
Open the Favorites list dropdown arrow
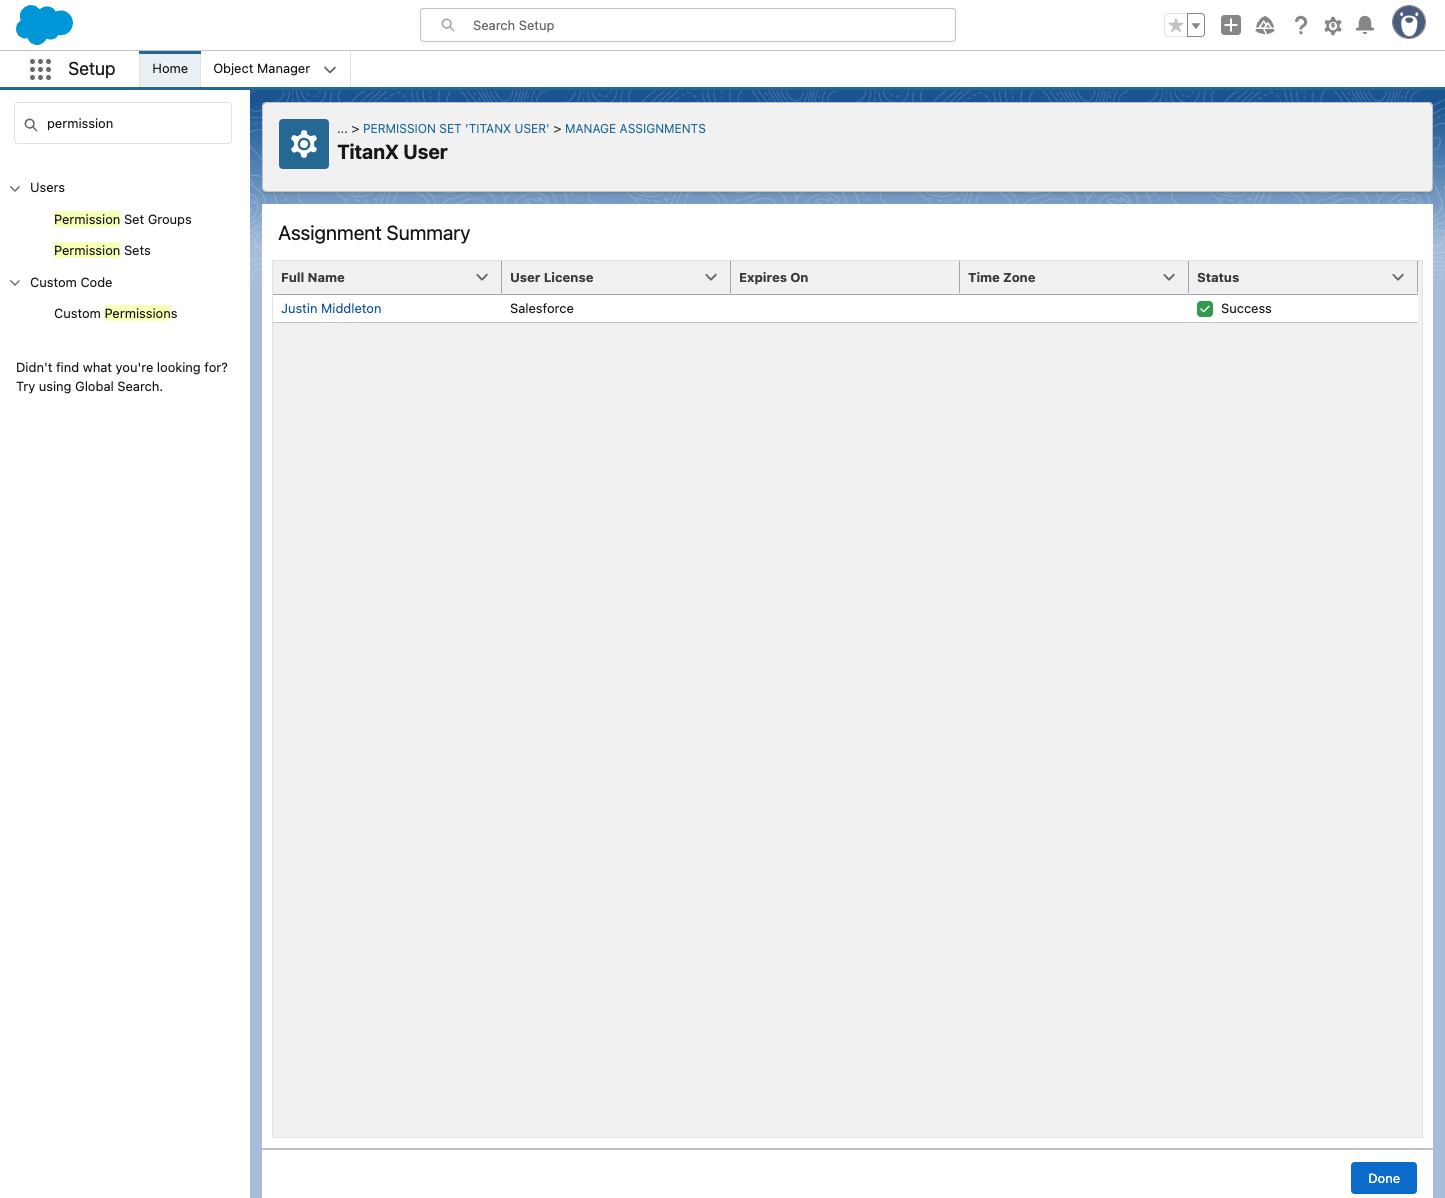click(x=1196, y=26)
